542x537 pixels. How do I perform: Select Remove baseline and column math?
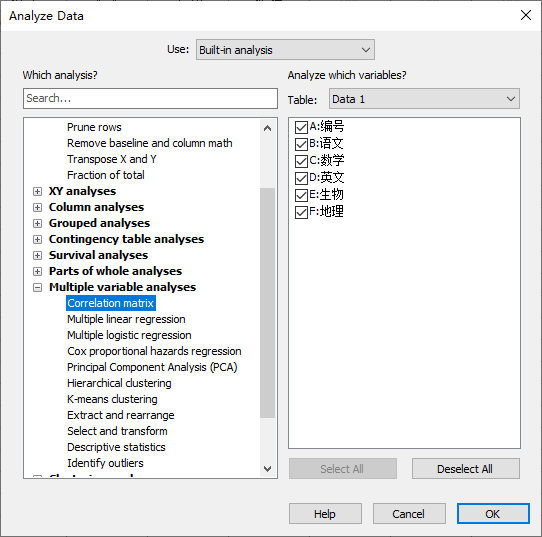click(x=150, y=143)
